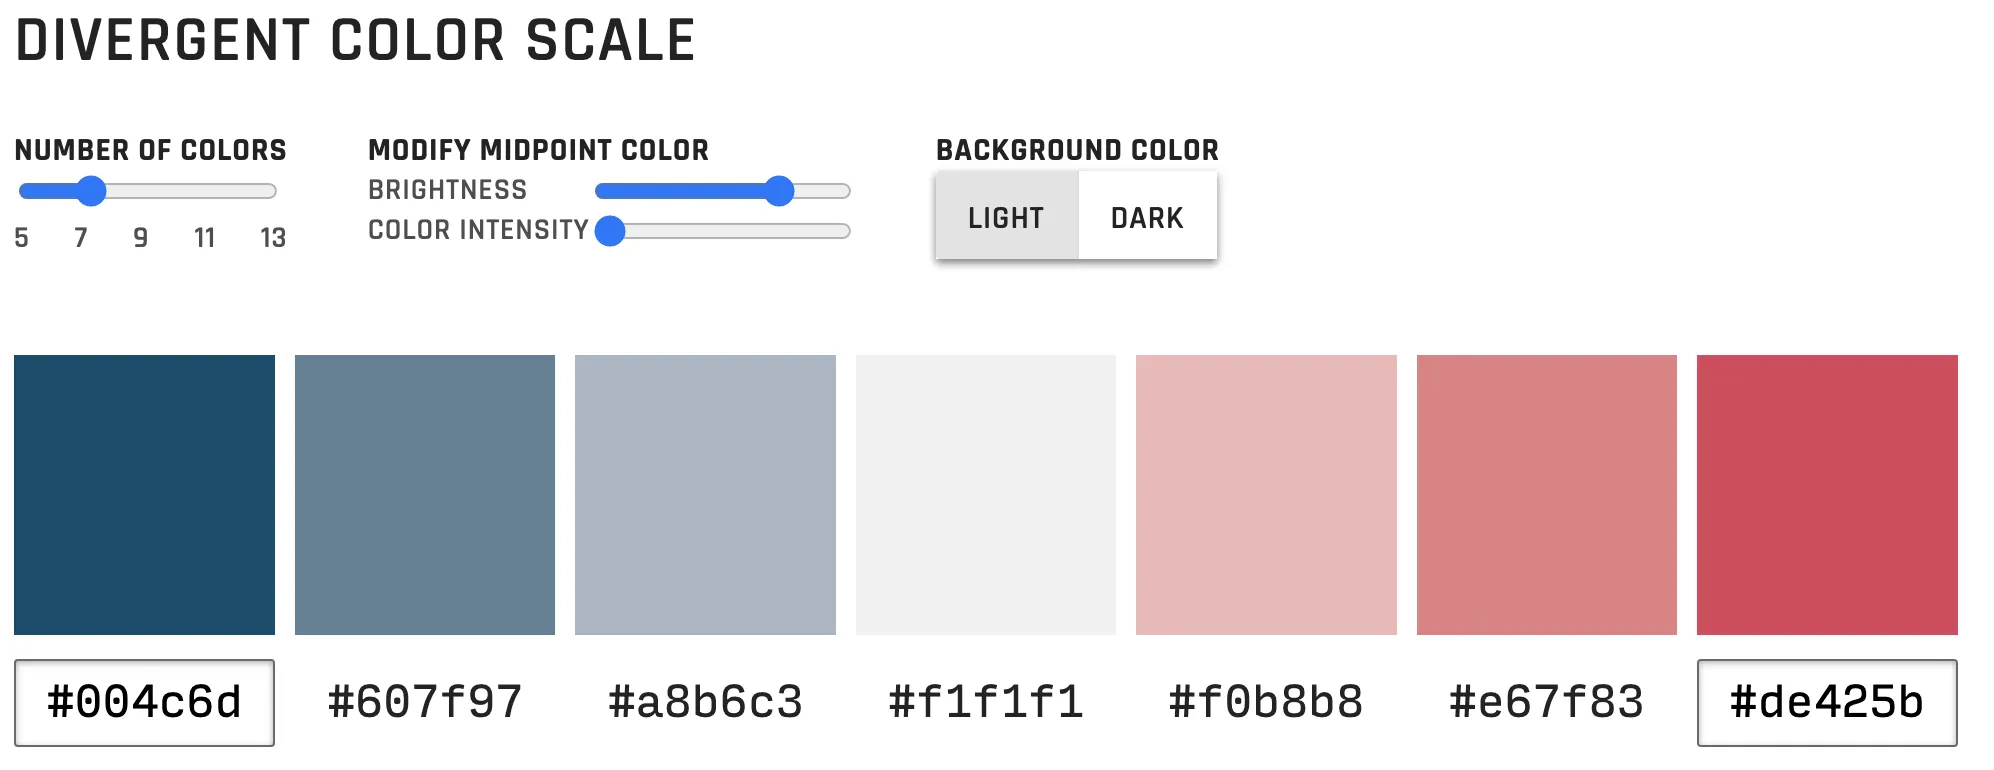1994x770 pixels.
Task: Click the MODIFY MIDPOINT COLOR label
Action: [540, 150]
